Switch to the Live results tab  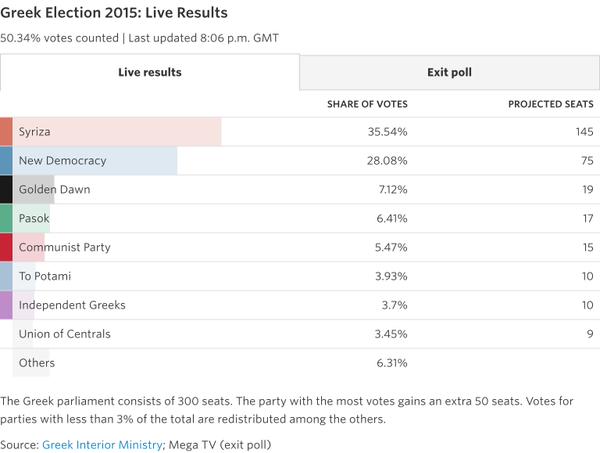[150, 73]
